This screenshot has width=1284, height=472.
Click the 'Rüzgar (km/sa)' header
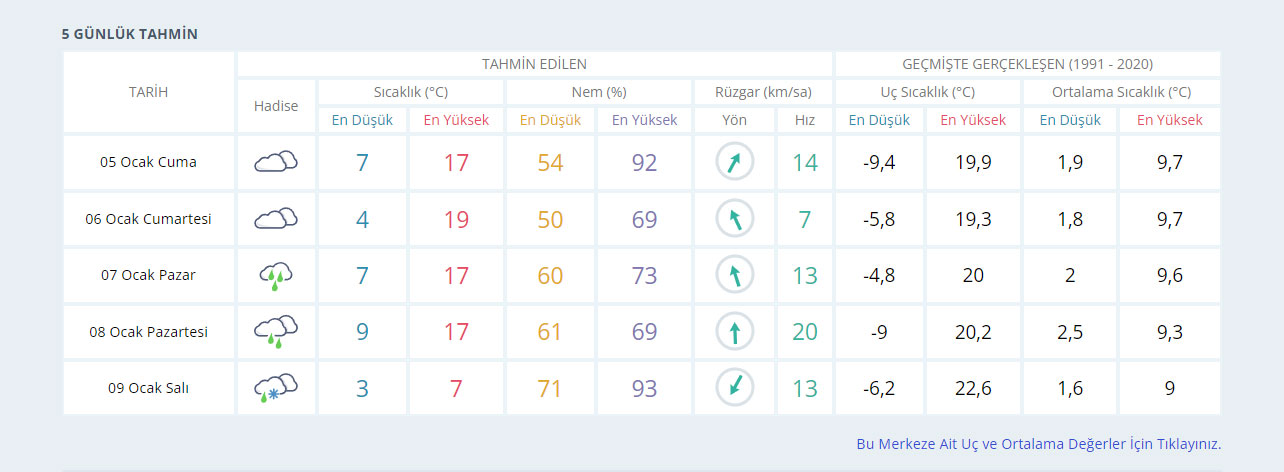point(763,92)
